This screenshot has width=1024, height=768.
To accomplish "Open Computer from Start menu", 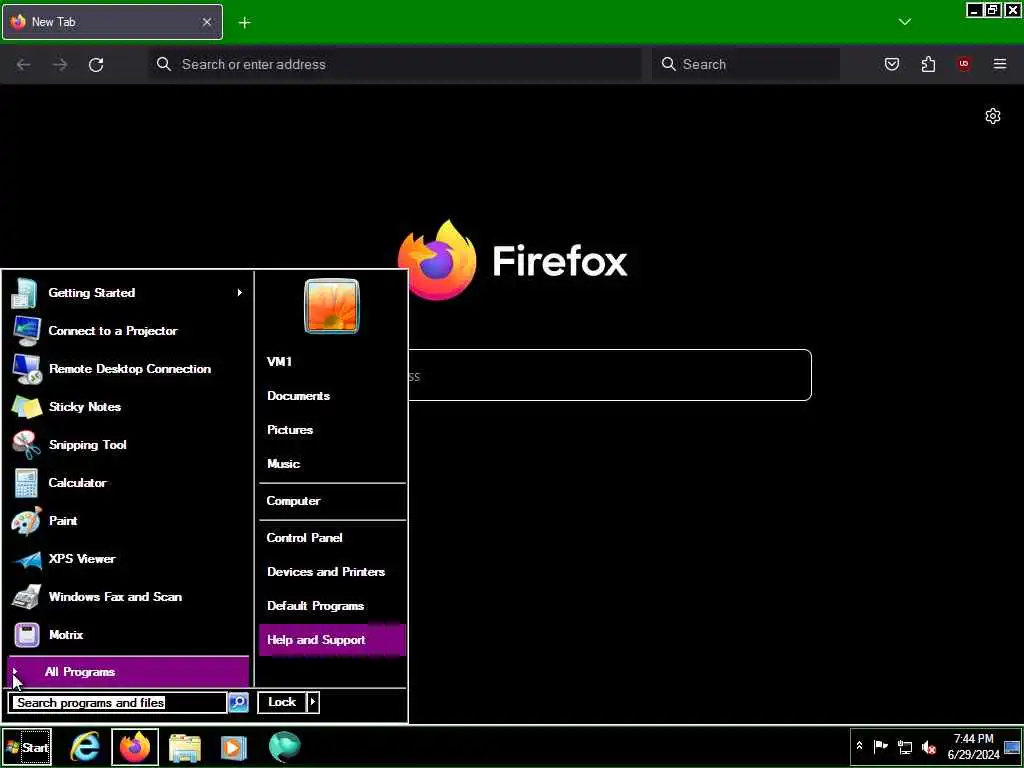I will (x=332, y=501).
